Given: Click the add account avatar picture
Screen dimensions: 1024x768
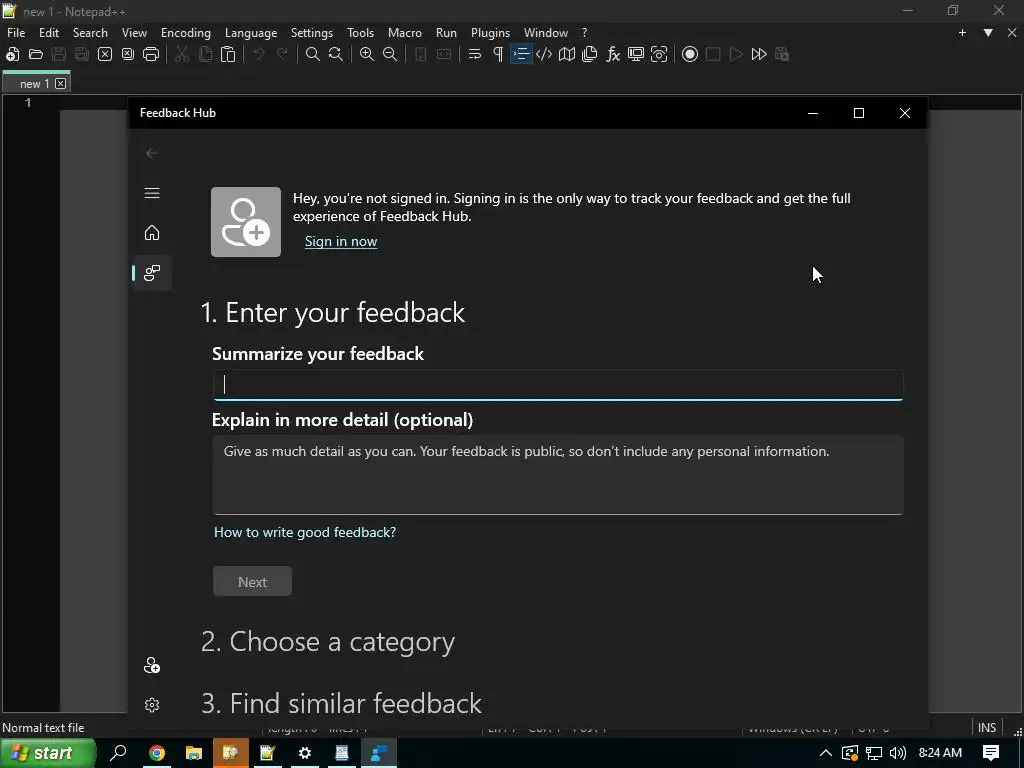Looking at the screenshot, I should [246, 222].
